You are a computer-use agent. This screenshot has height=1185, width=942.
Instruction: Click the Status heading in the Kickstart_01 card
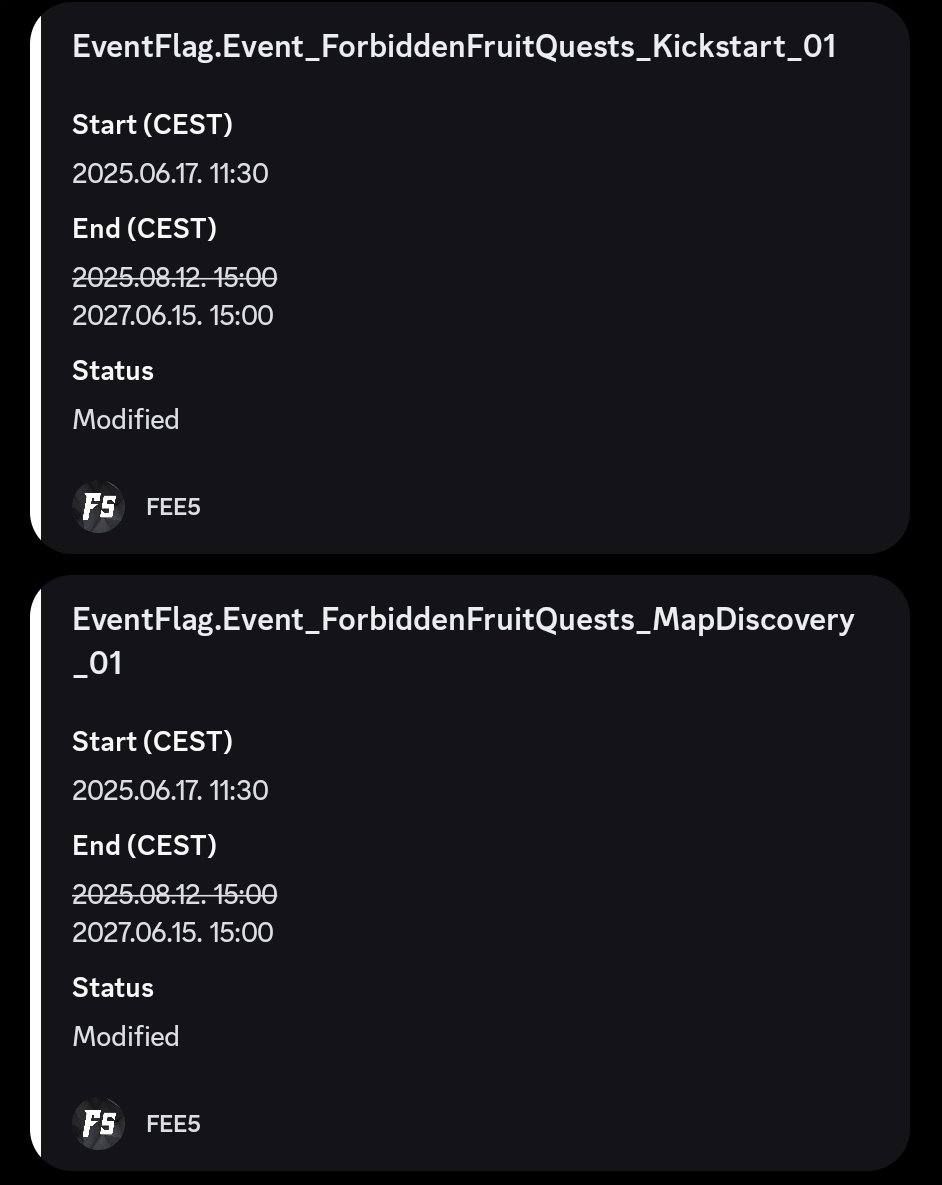tap(113, 371)
